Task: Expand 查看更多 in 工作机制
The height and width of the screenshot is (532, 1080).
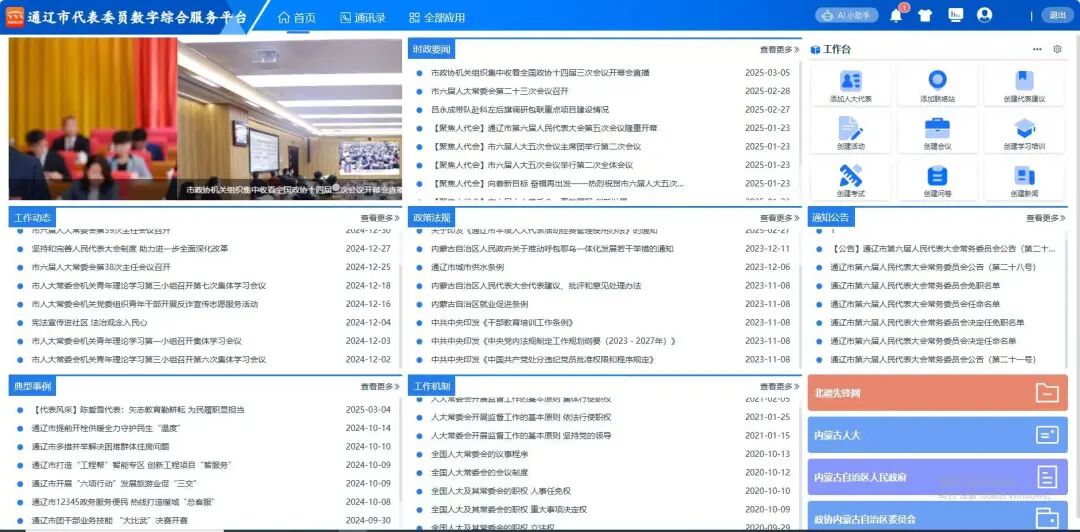Action: pyautogui.click(x=779, y=387)
